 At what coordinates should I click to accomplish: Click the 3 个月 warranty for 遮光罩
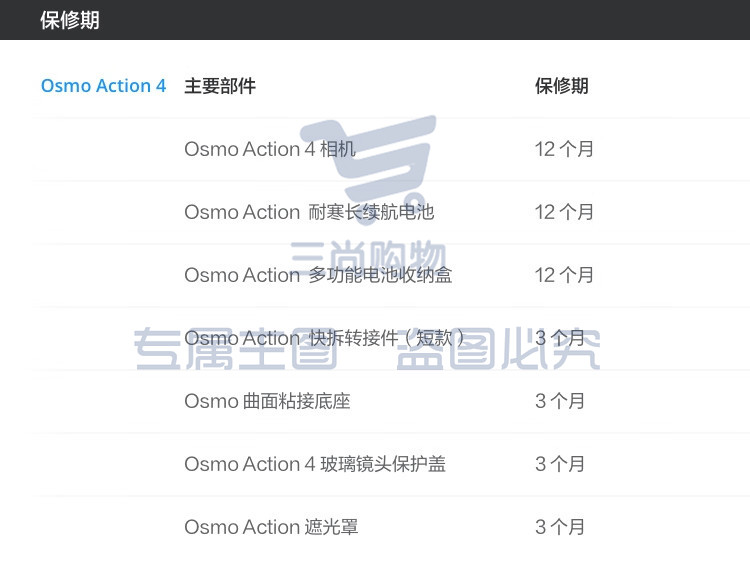560,527
